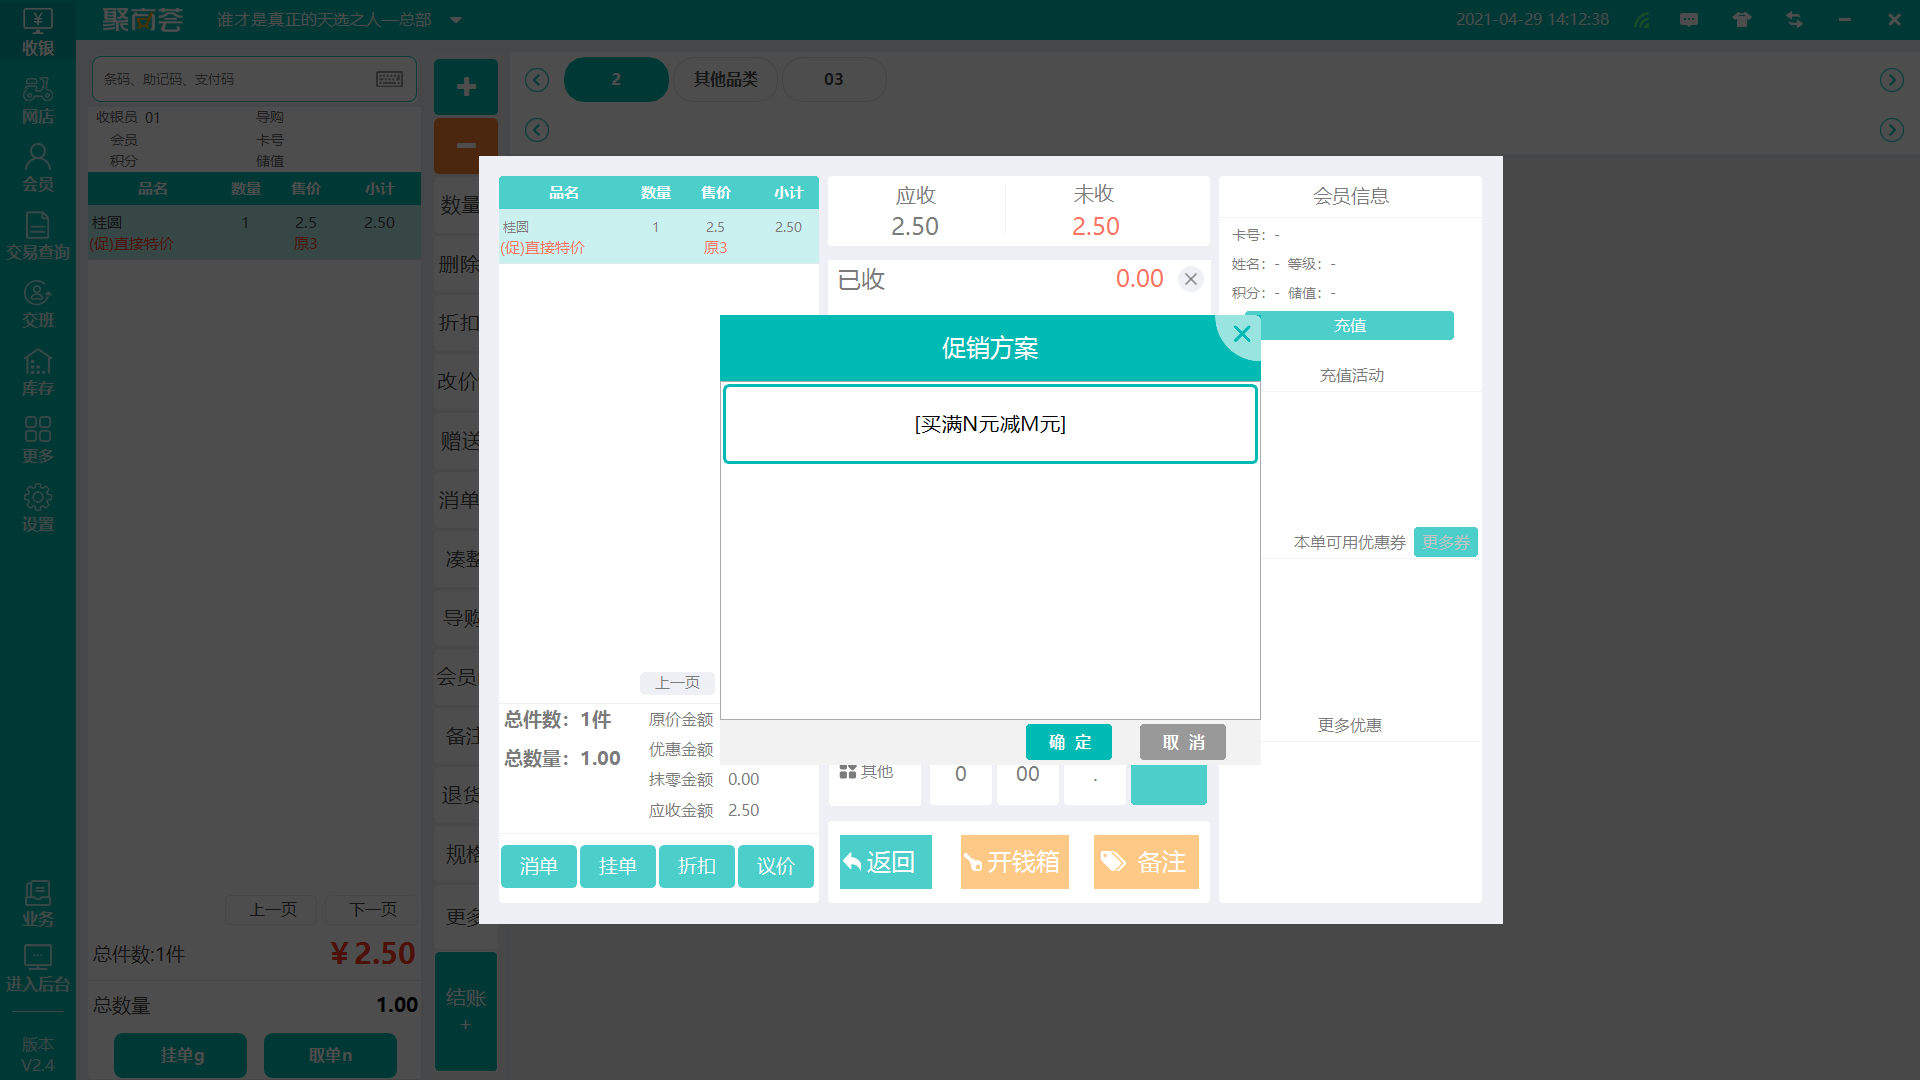Click 挂单 in checkout panel
This screenshot has height=1080, width=1920.
[618, 866]
